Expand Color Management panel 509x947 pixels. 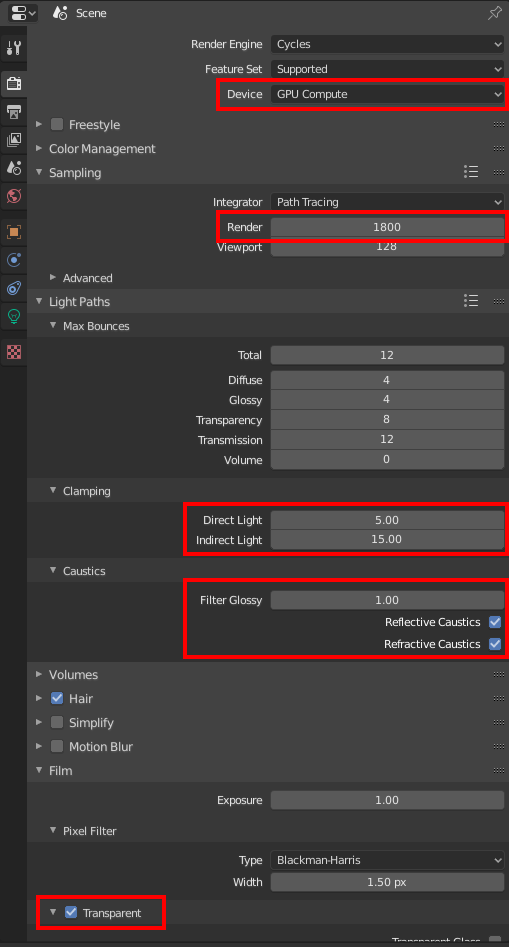[x=39, y=149]
